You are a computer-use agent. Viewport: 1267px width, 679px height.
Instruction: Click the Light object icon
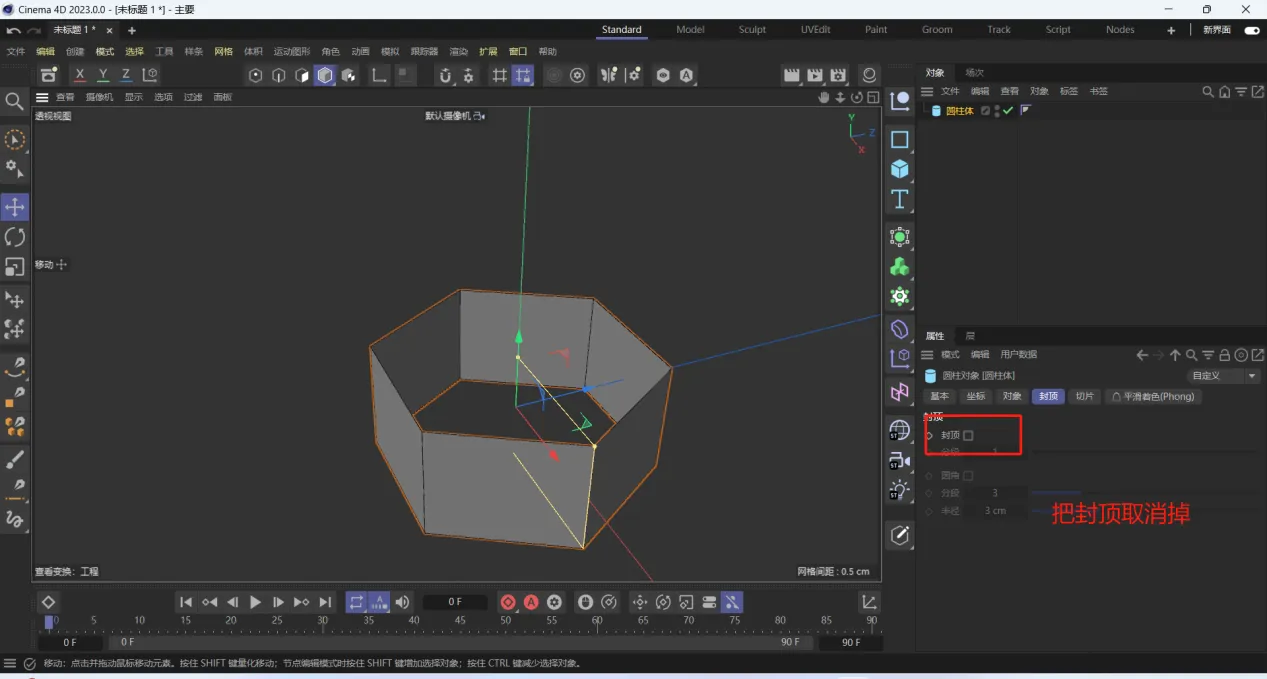(900, 490)
